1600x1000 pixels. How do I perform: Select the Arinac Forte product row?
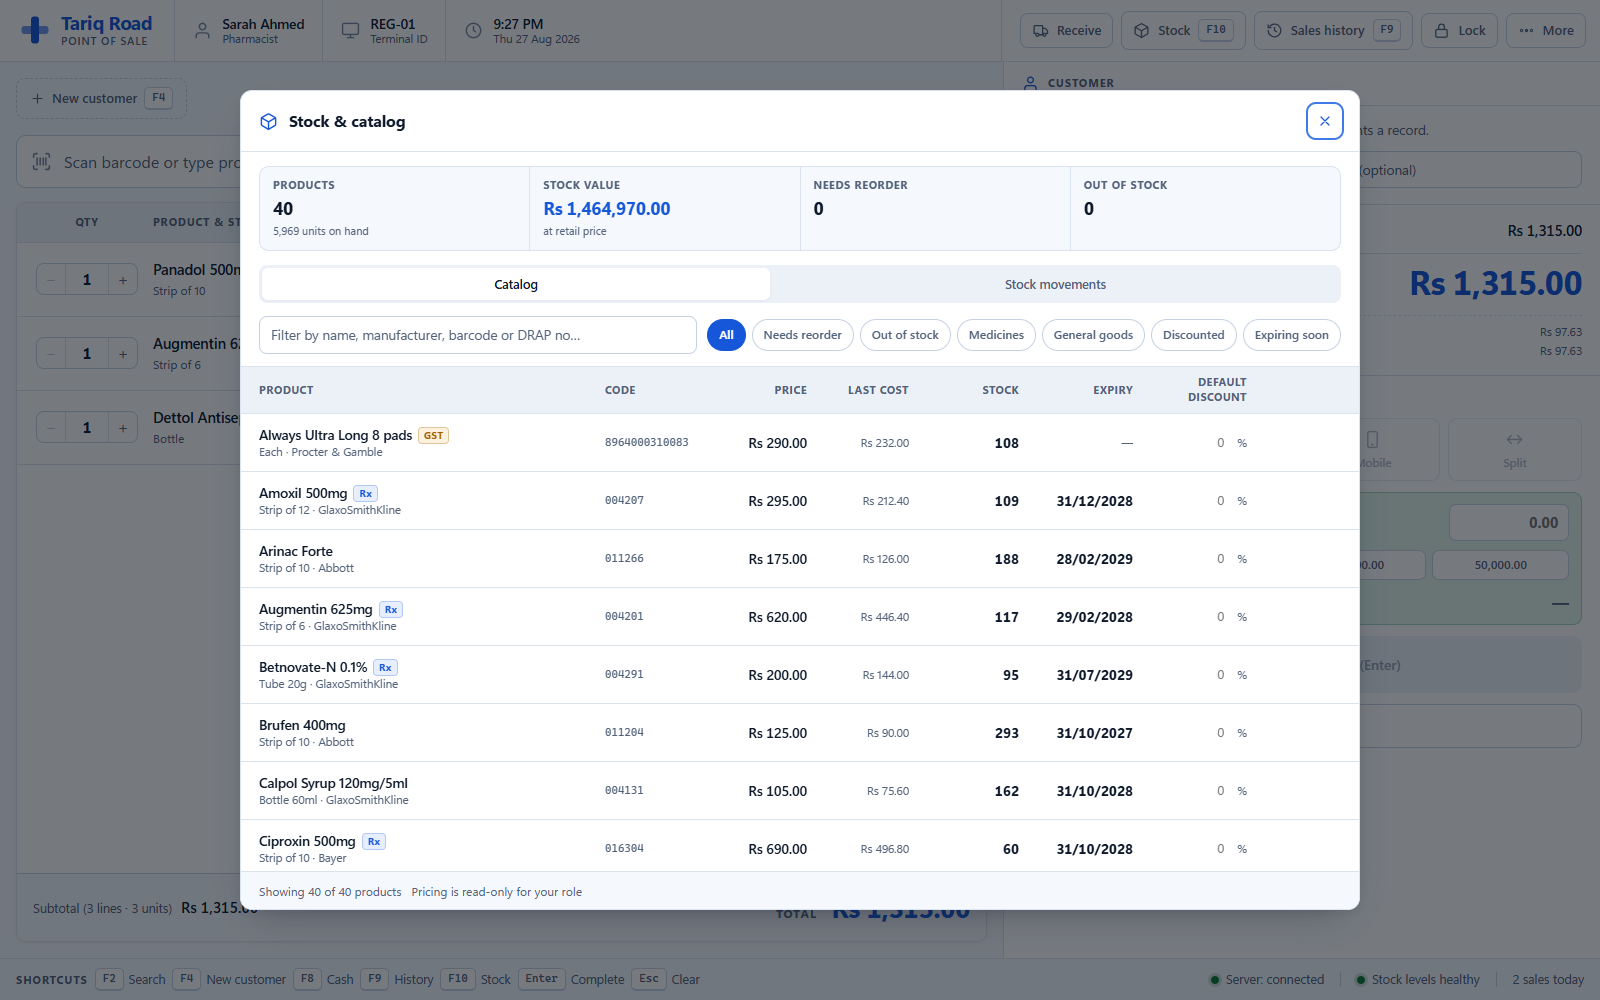click(799, 559)
